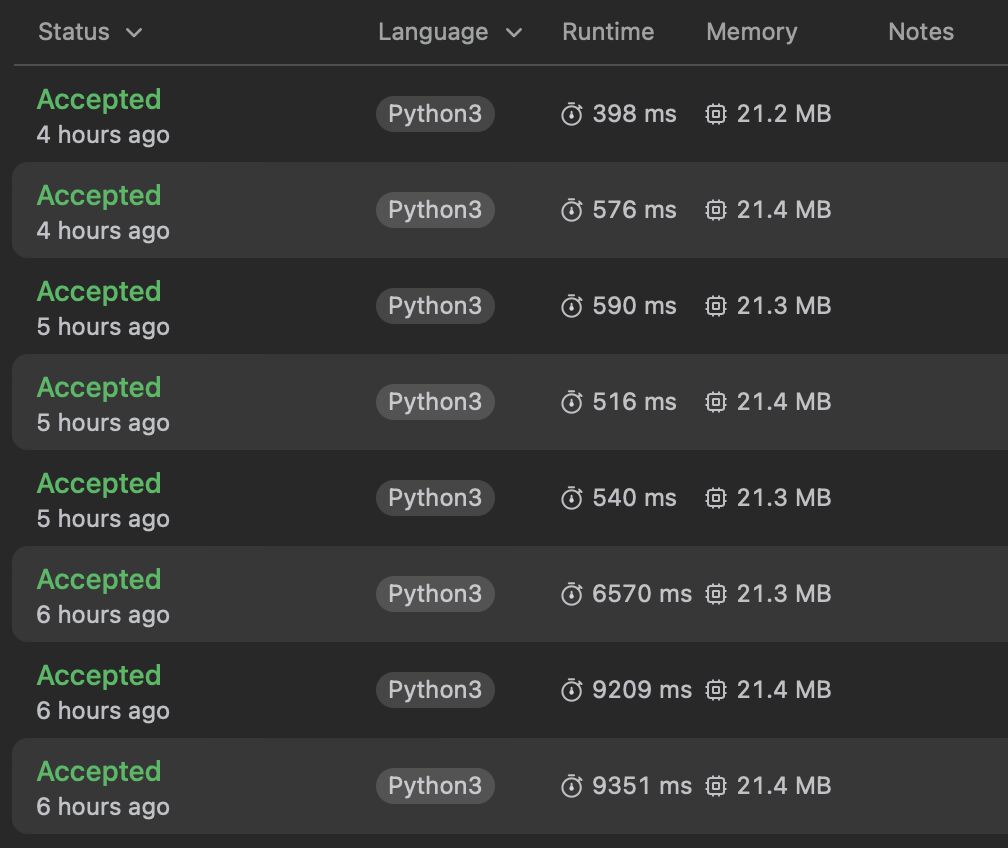
Task: Open the Accepted submission with 398 ms runtime
Action: [x=98, y=100]
